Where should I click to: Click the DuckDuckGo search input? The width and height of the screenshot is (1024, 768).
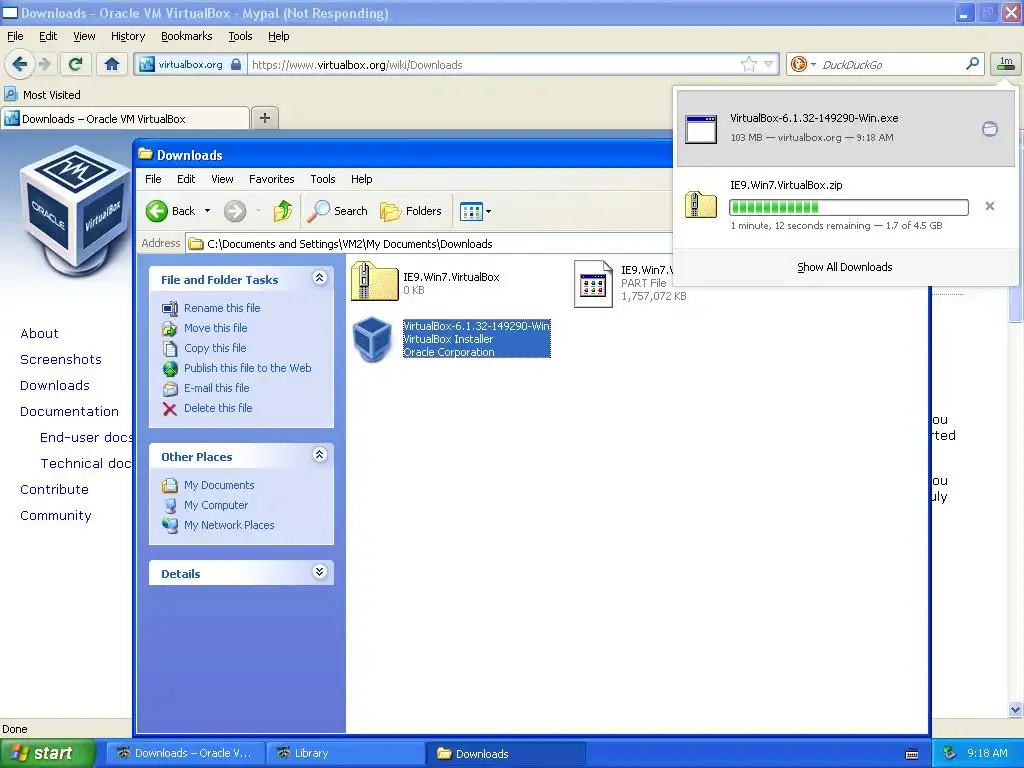pyautogui.click(x=889, y=64)
